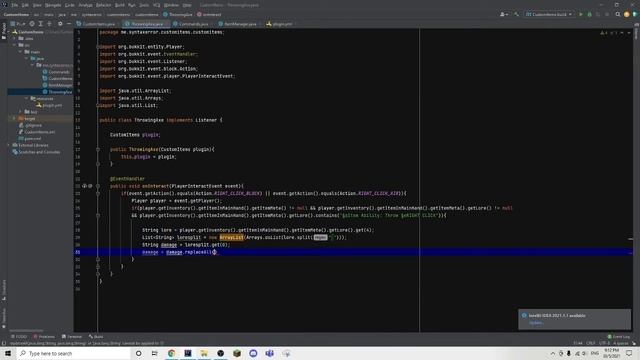The height and width of the screenshot is (360, 640).
Task: Hide the Project tool window via minus icon
Action: pos(69,24)
